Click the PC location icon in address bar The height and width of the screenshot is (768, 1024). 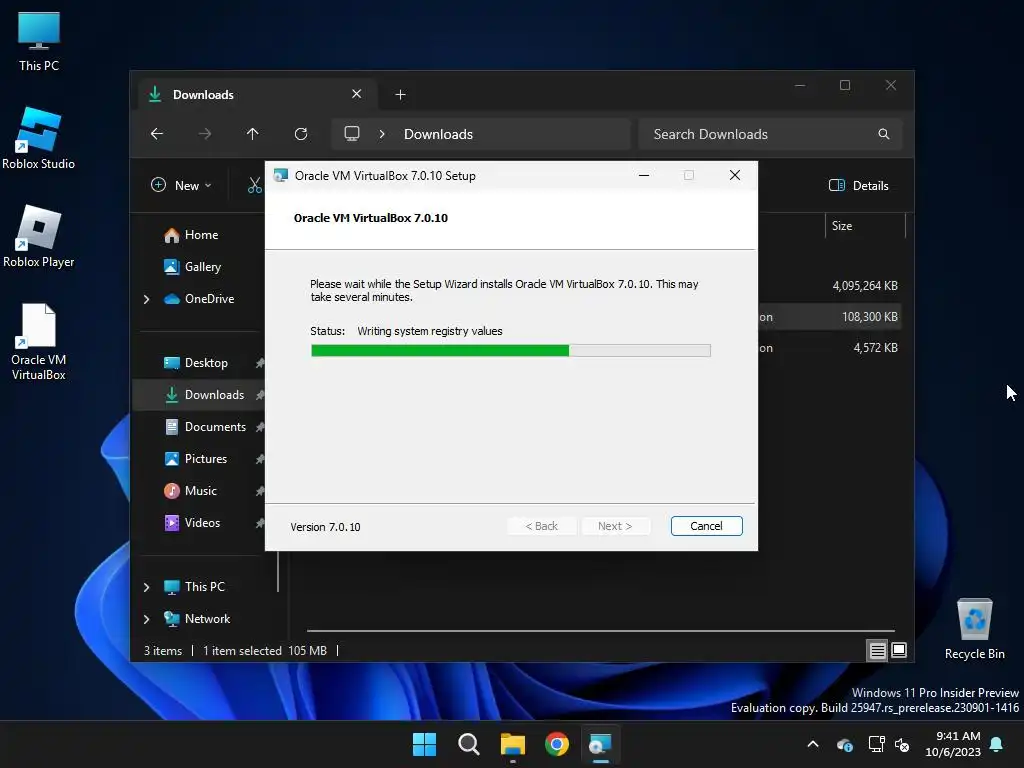pyautogui.click(x=352, y=134)
